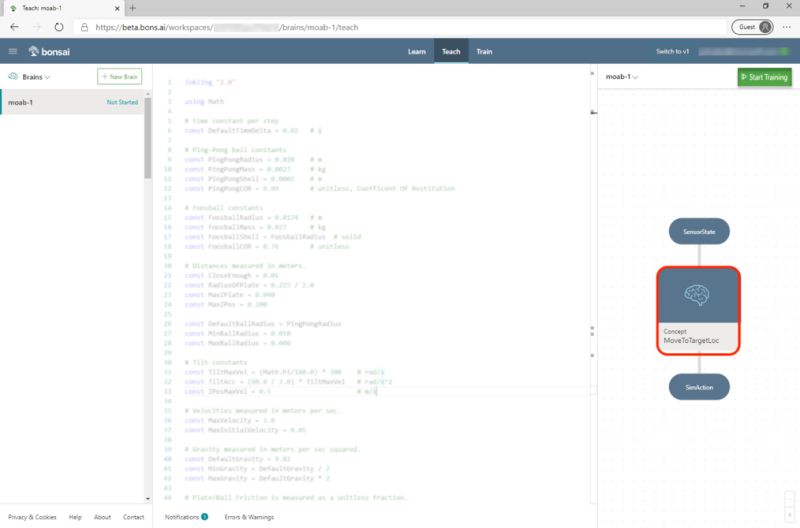Click the address bar URL
Screen dimensions: 800x528
pos(227,27)
